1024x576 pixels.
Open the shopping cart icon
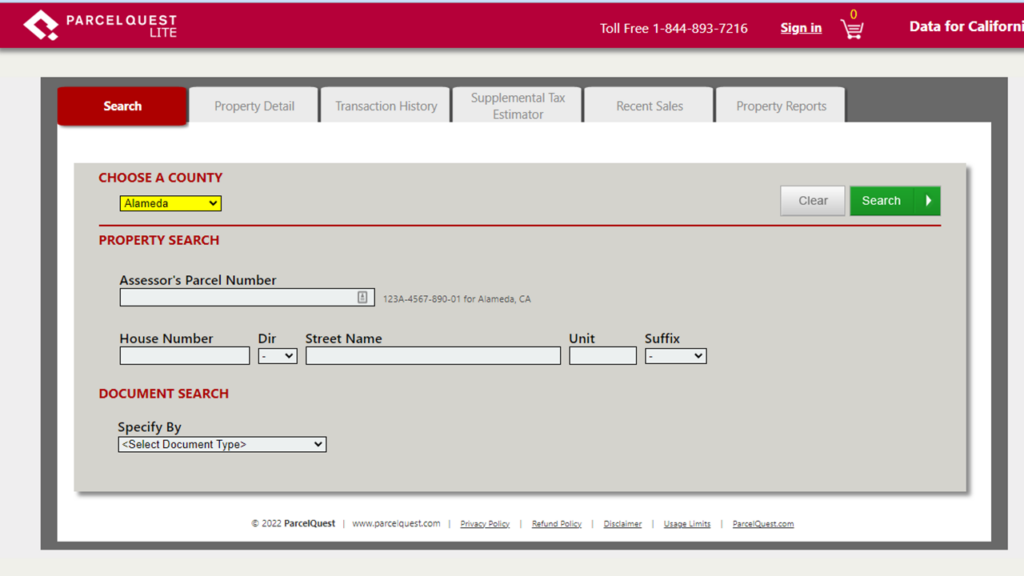852,29
